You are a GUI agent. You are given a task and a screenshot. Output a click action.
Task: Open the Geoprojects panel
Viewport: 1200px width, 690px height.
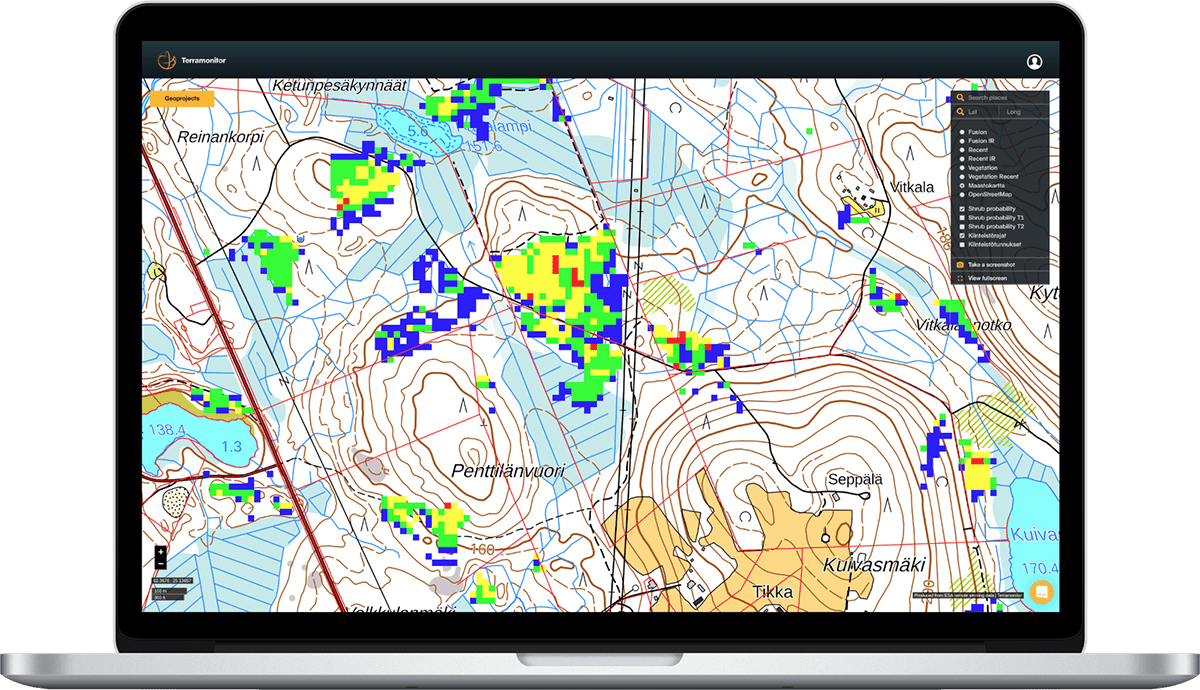(183, 99)
